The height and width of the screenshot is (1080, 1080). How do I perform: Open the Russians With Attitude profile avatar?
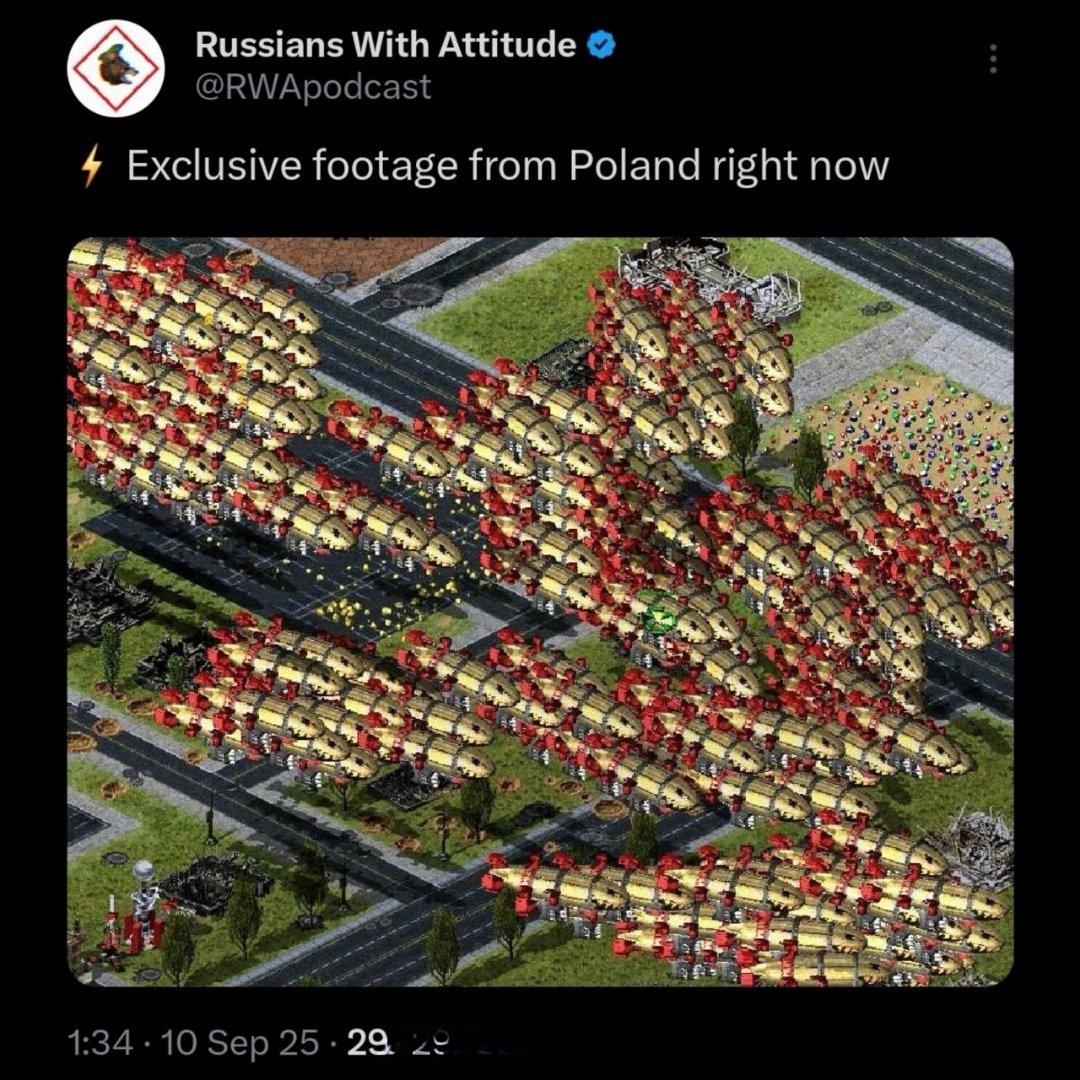coord(116,68)
